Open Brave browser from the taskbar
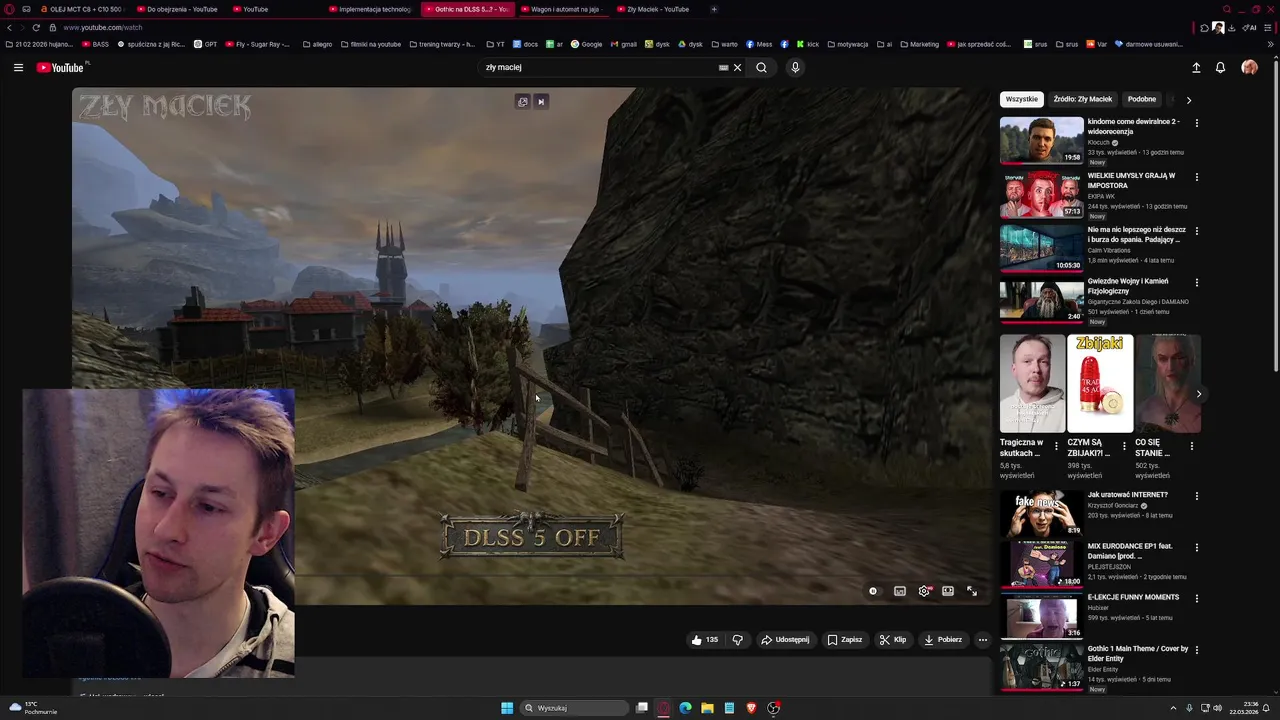This screenshot has height=720, width=1280. click(x=751, y=708)
